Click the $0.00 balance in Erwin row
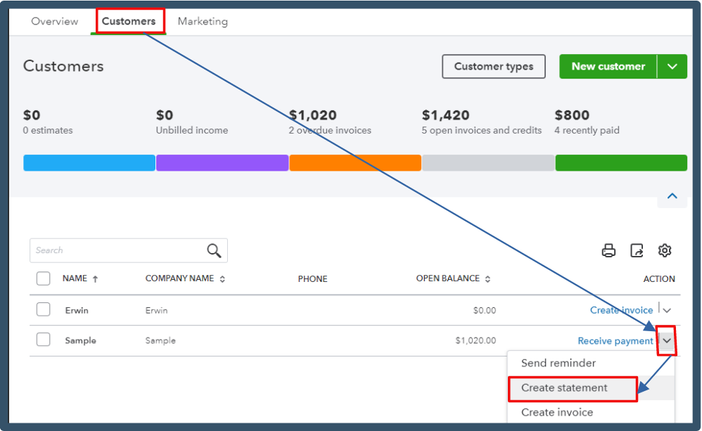 [x=484, y=310]
